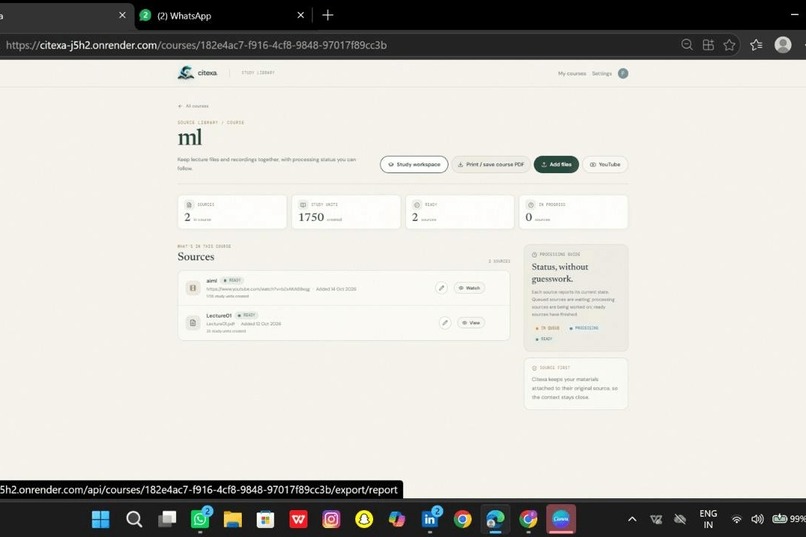
Task: Click the ml course title
Action: pos(190,138)
